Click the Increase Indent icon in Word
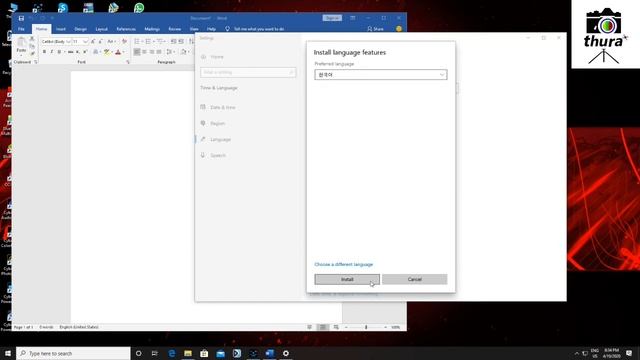 [x=181, y=41]
